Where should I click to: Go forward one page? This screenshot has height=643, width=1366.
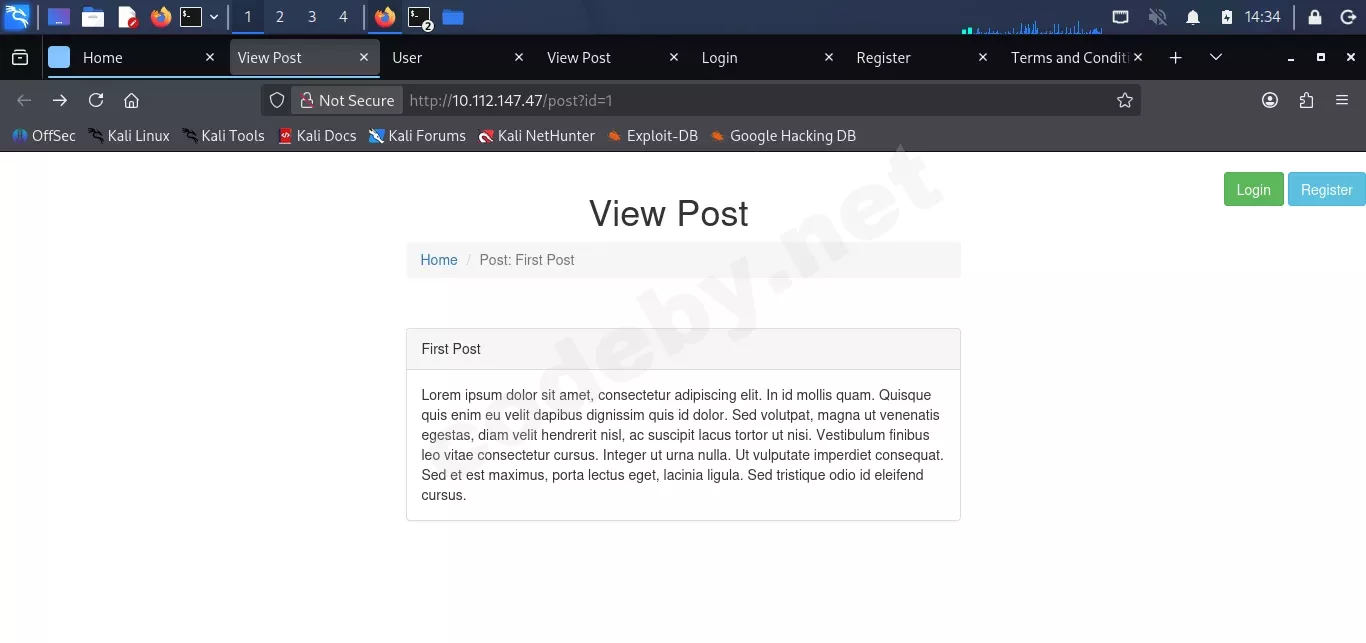click(x=60, y=100)
